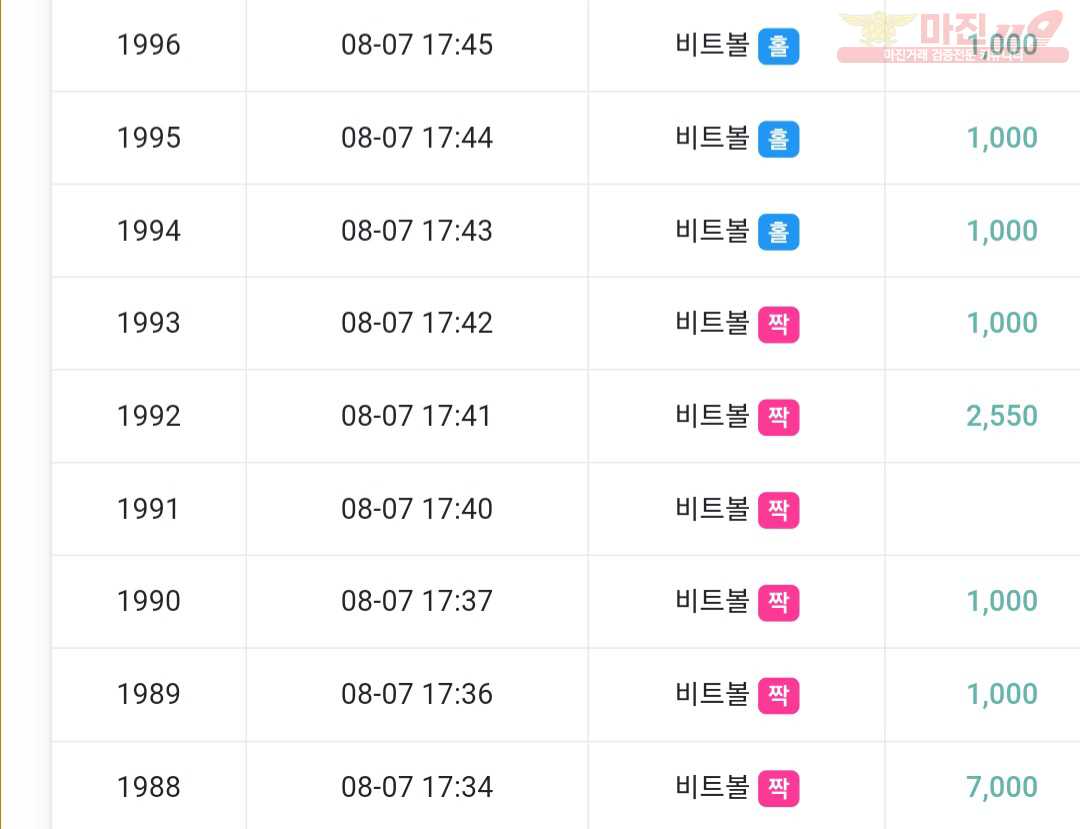Click the blue 홀 badge in row 1995
Image resolution: width=1080 pixels, height=829 pixels.
[x=778, y=139]
